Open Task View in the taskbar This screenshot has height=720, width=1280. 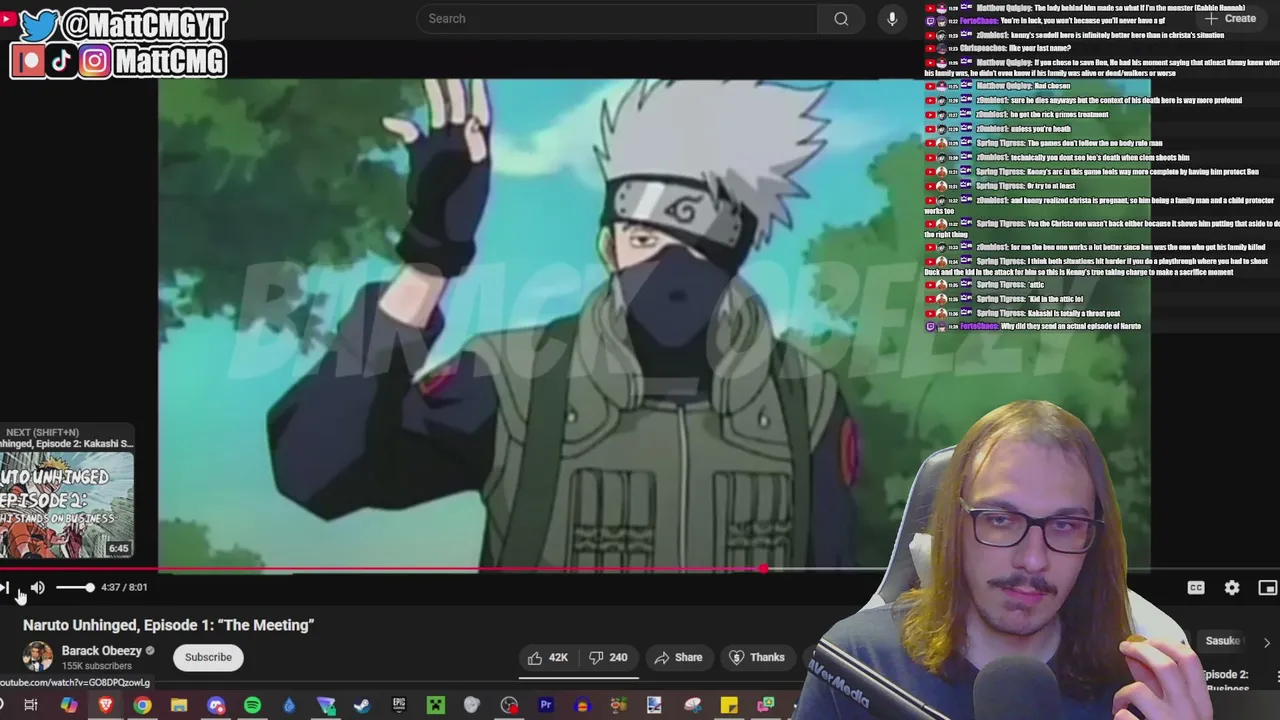tap(31, 706)
